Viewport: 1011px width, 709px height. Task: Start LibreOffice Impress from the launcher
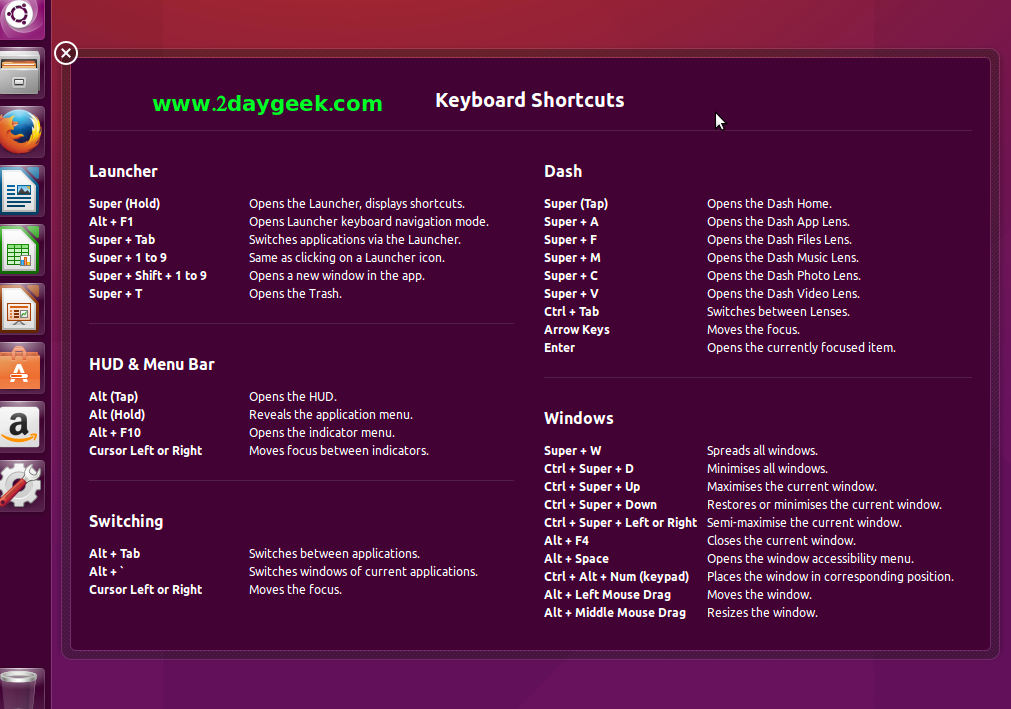click(x=21, y=308)
